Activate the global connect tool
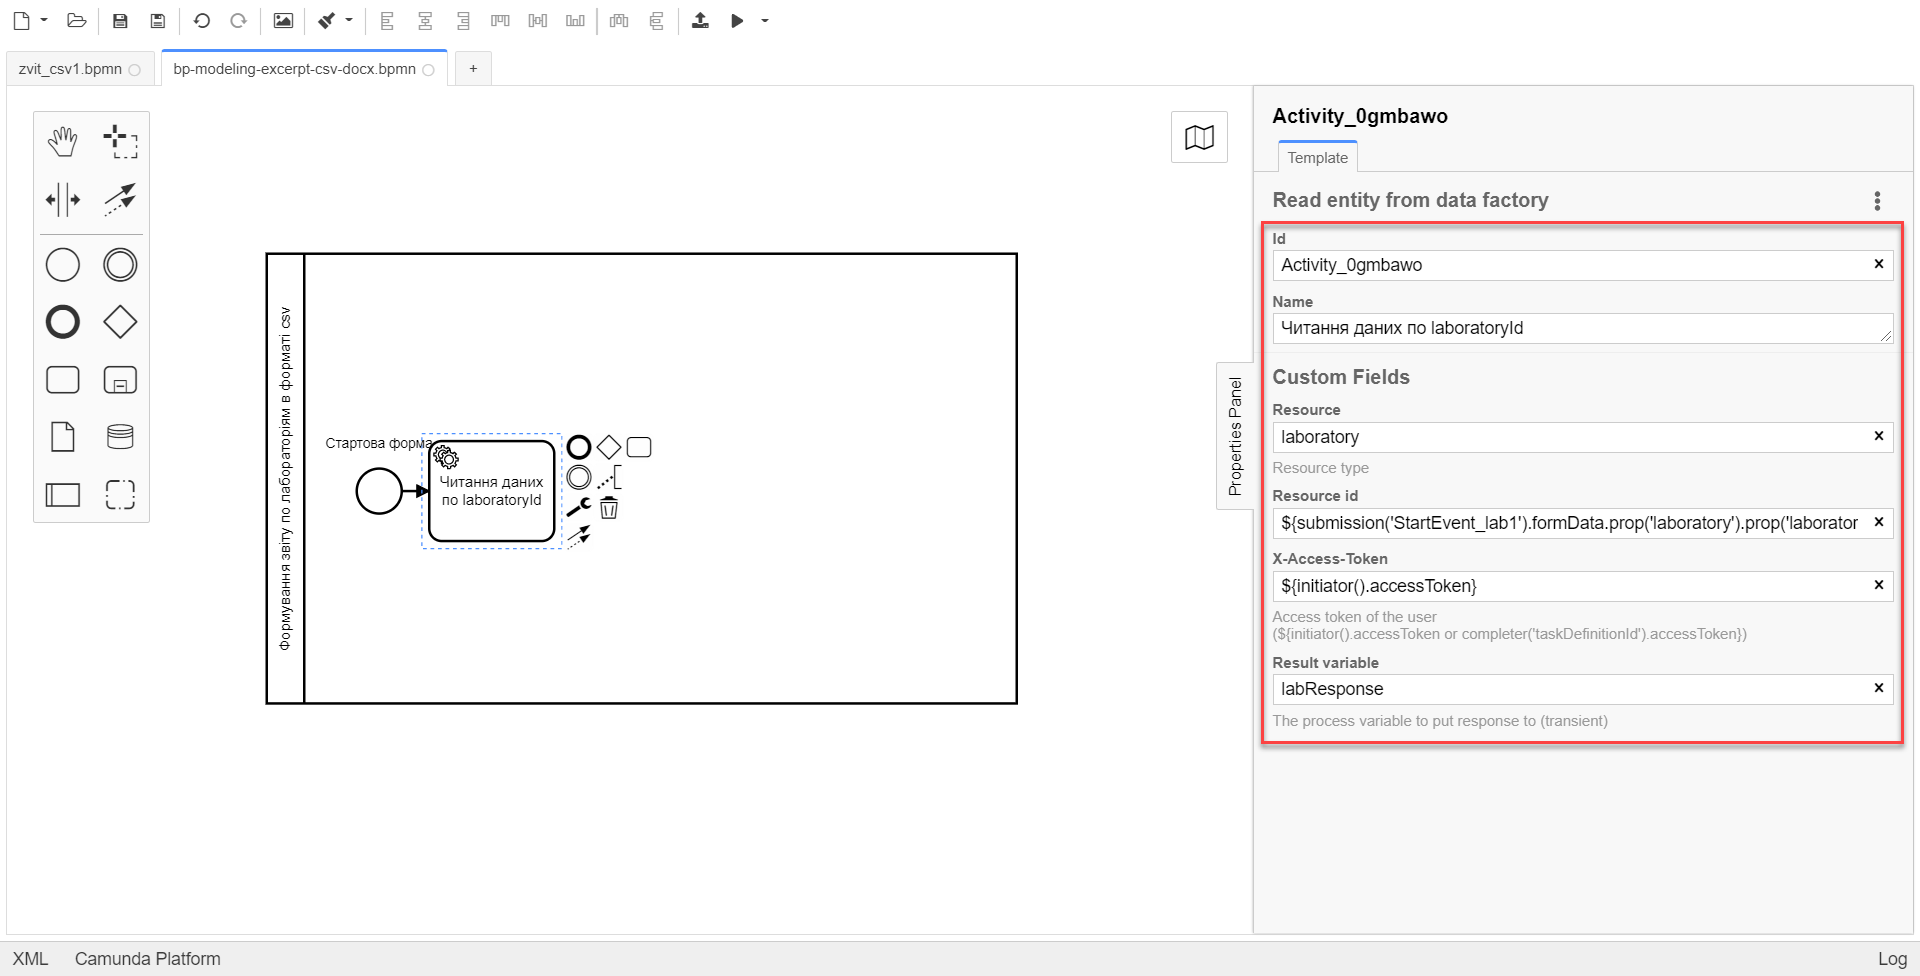 tap(120, 199)
